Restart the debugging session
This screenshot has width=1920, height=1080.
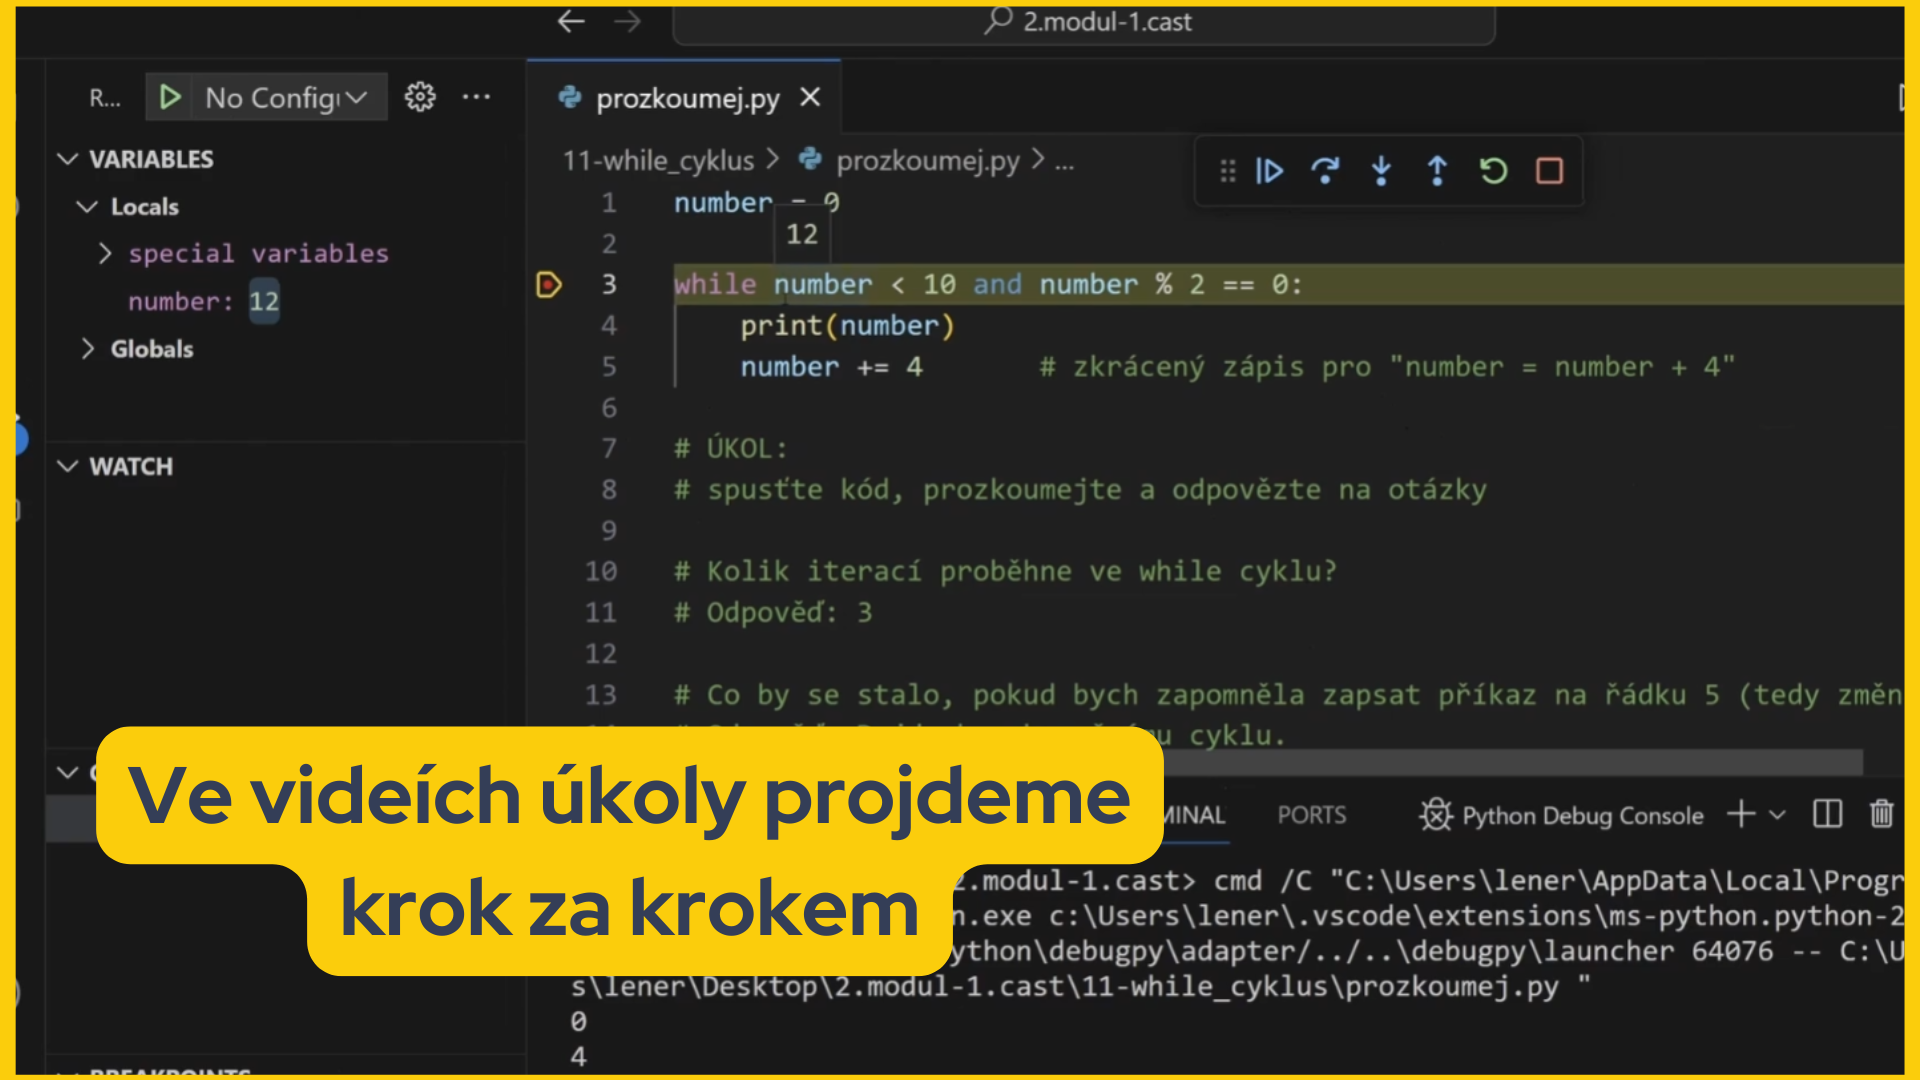(x=1493, y=171)
